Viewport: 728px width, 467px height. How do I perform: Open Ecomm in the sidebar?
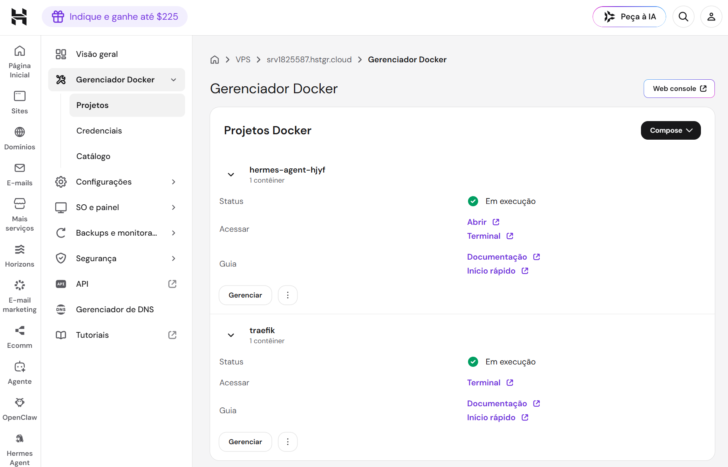point(20,337)
